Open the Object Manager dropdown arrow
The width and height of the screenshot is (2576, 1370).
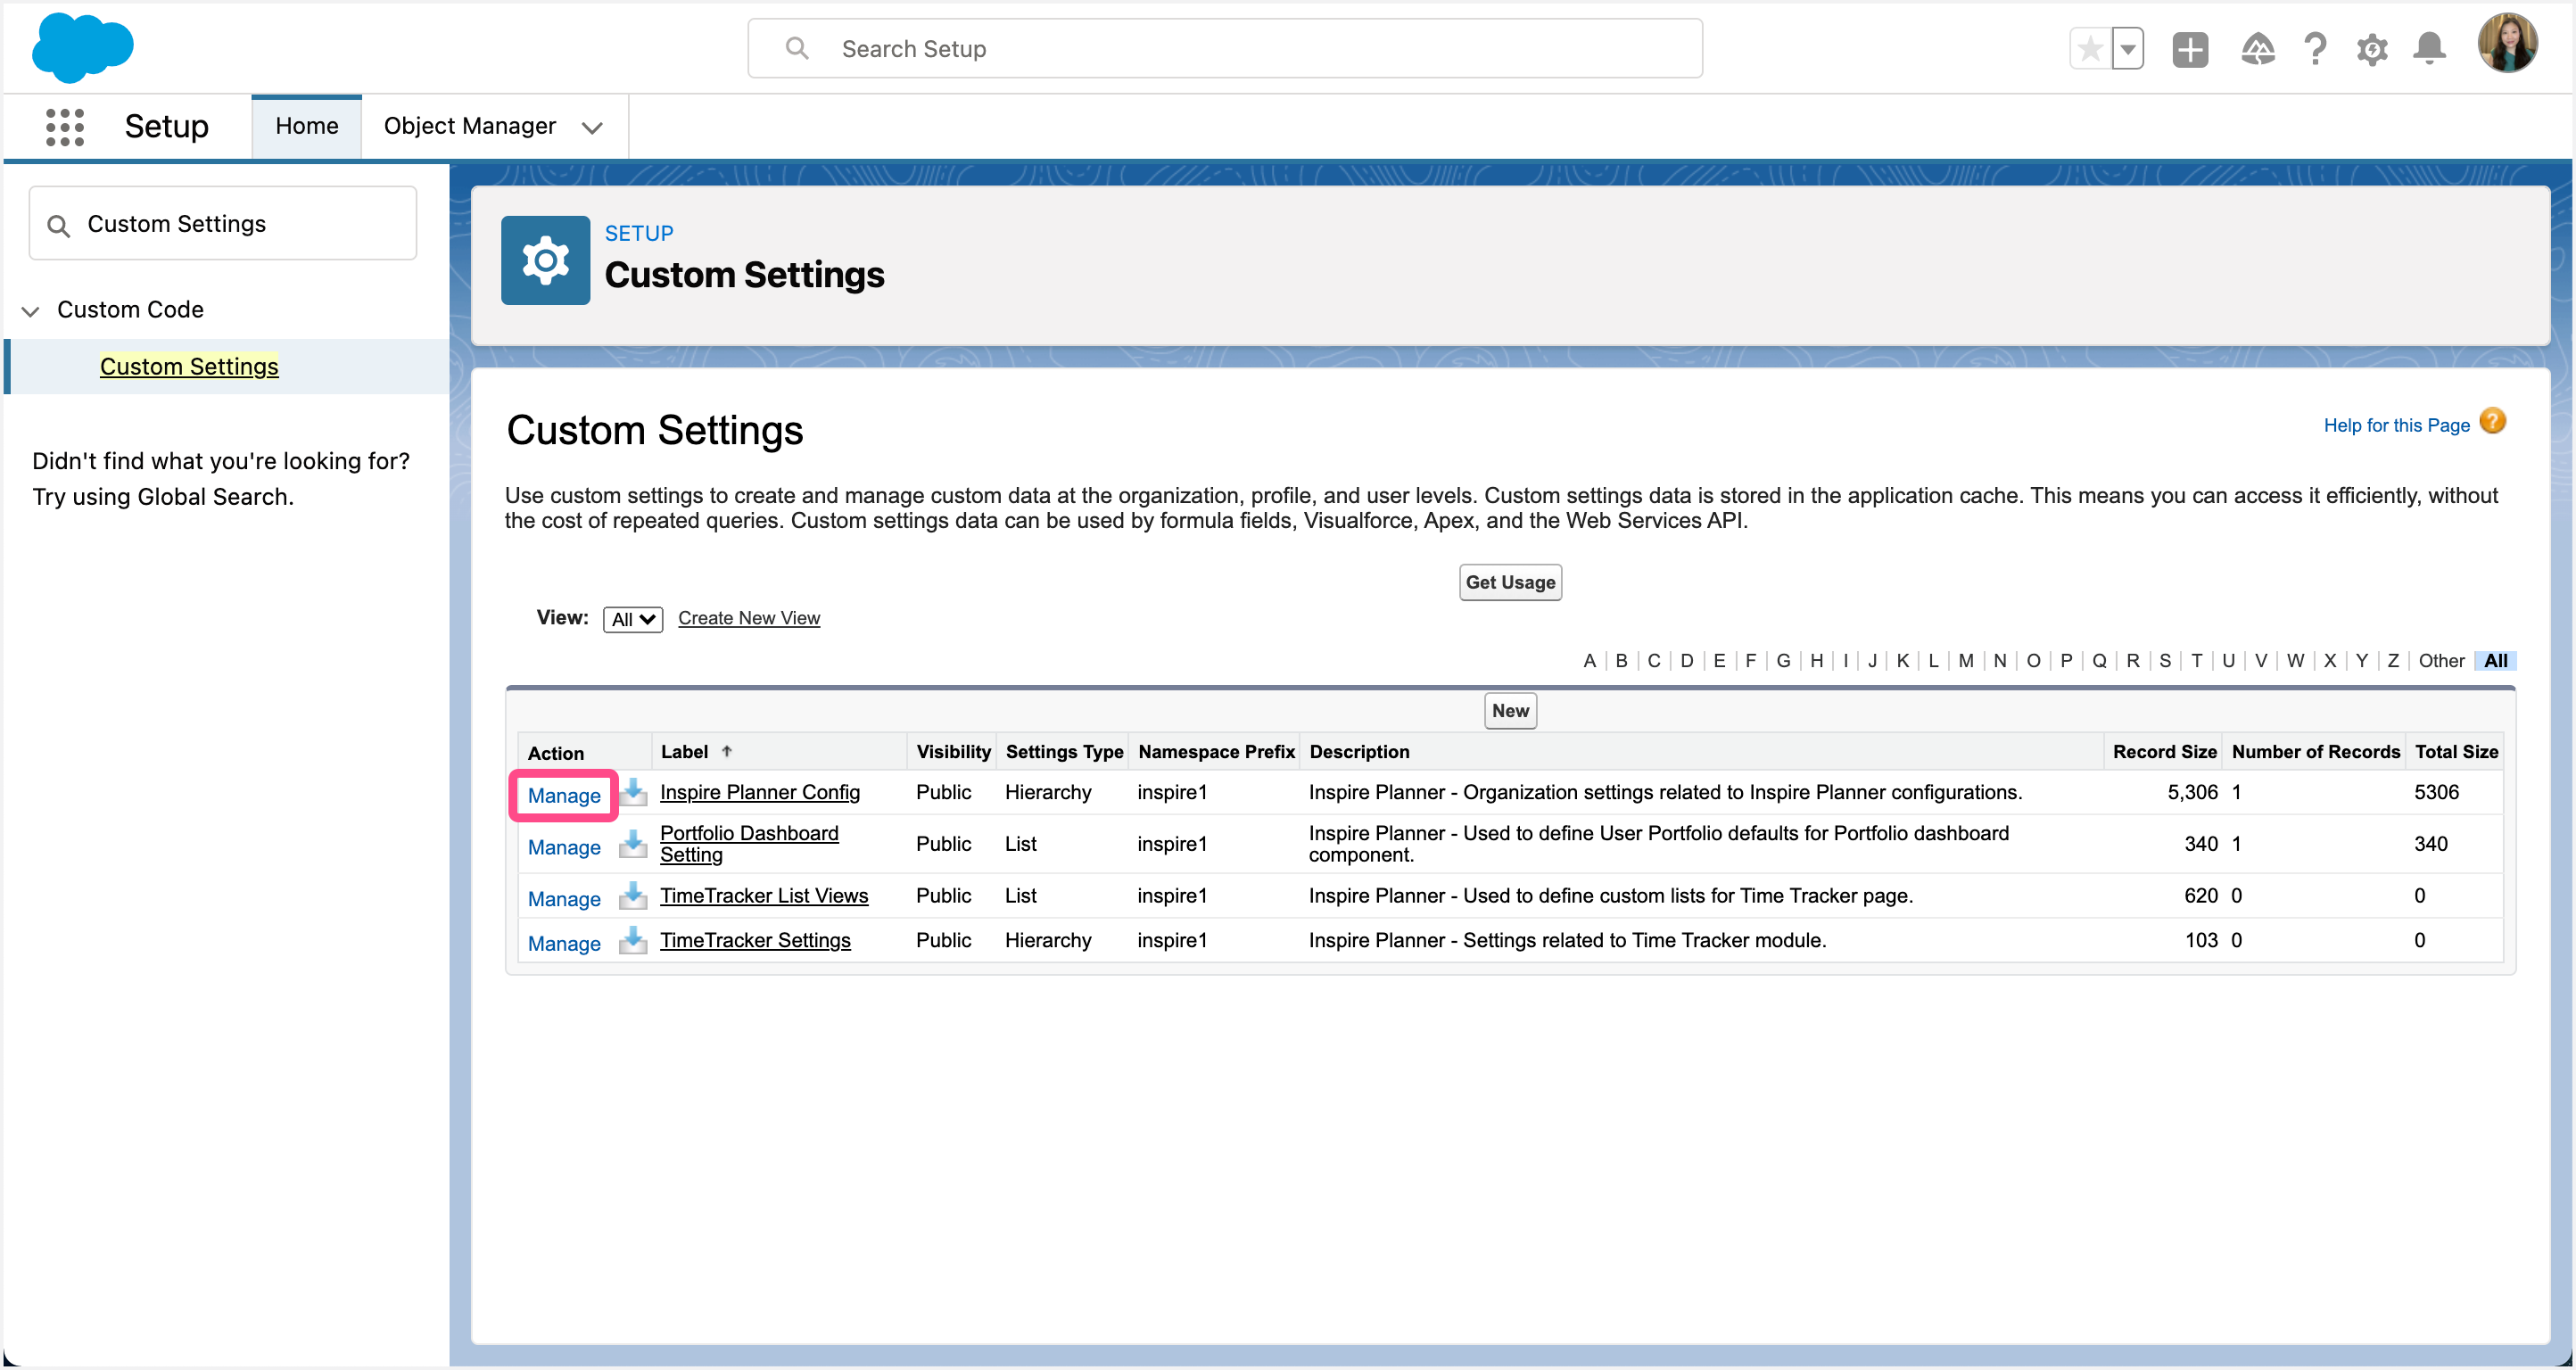coord(592,128)
